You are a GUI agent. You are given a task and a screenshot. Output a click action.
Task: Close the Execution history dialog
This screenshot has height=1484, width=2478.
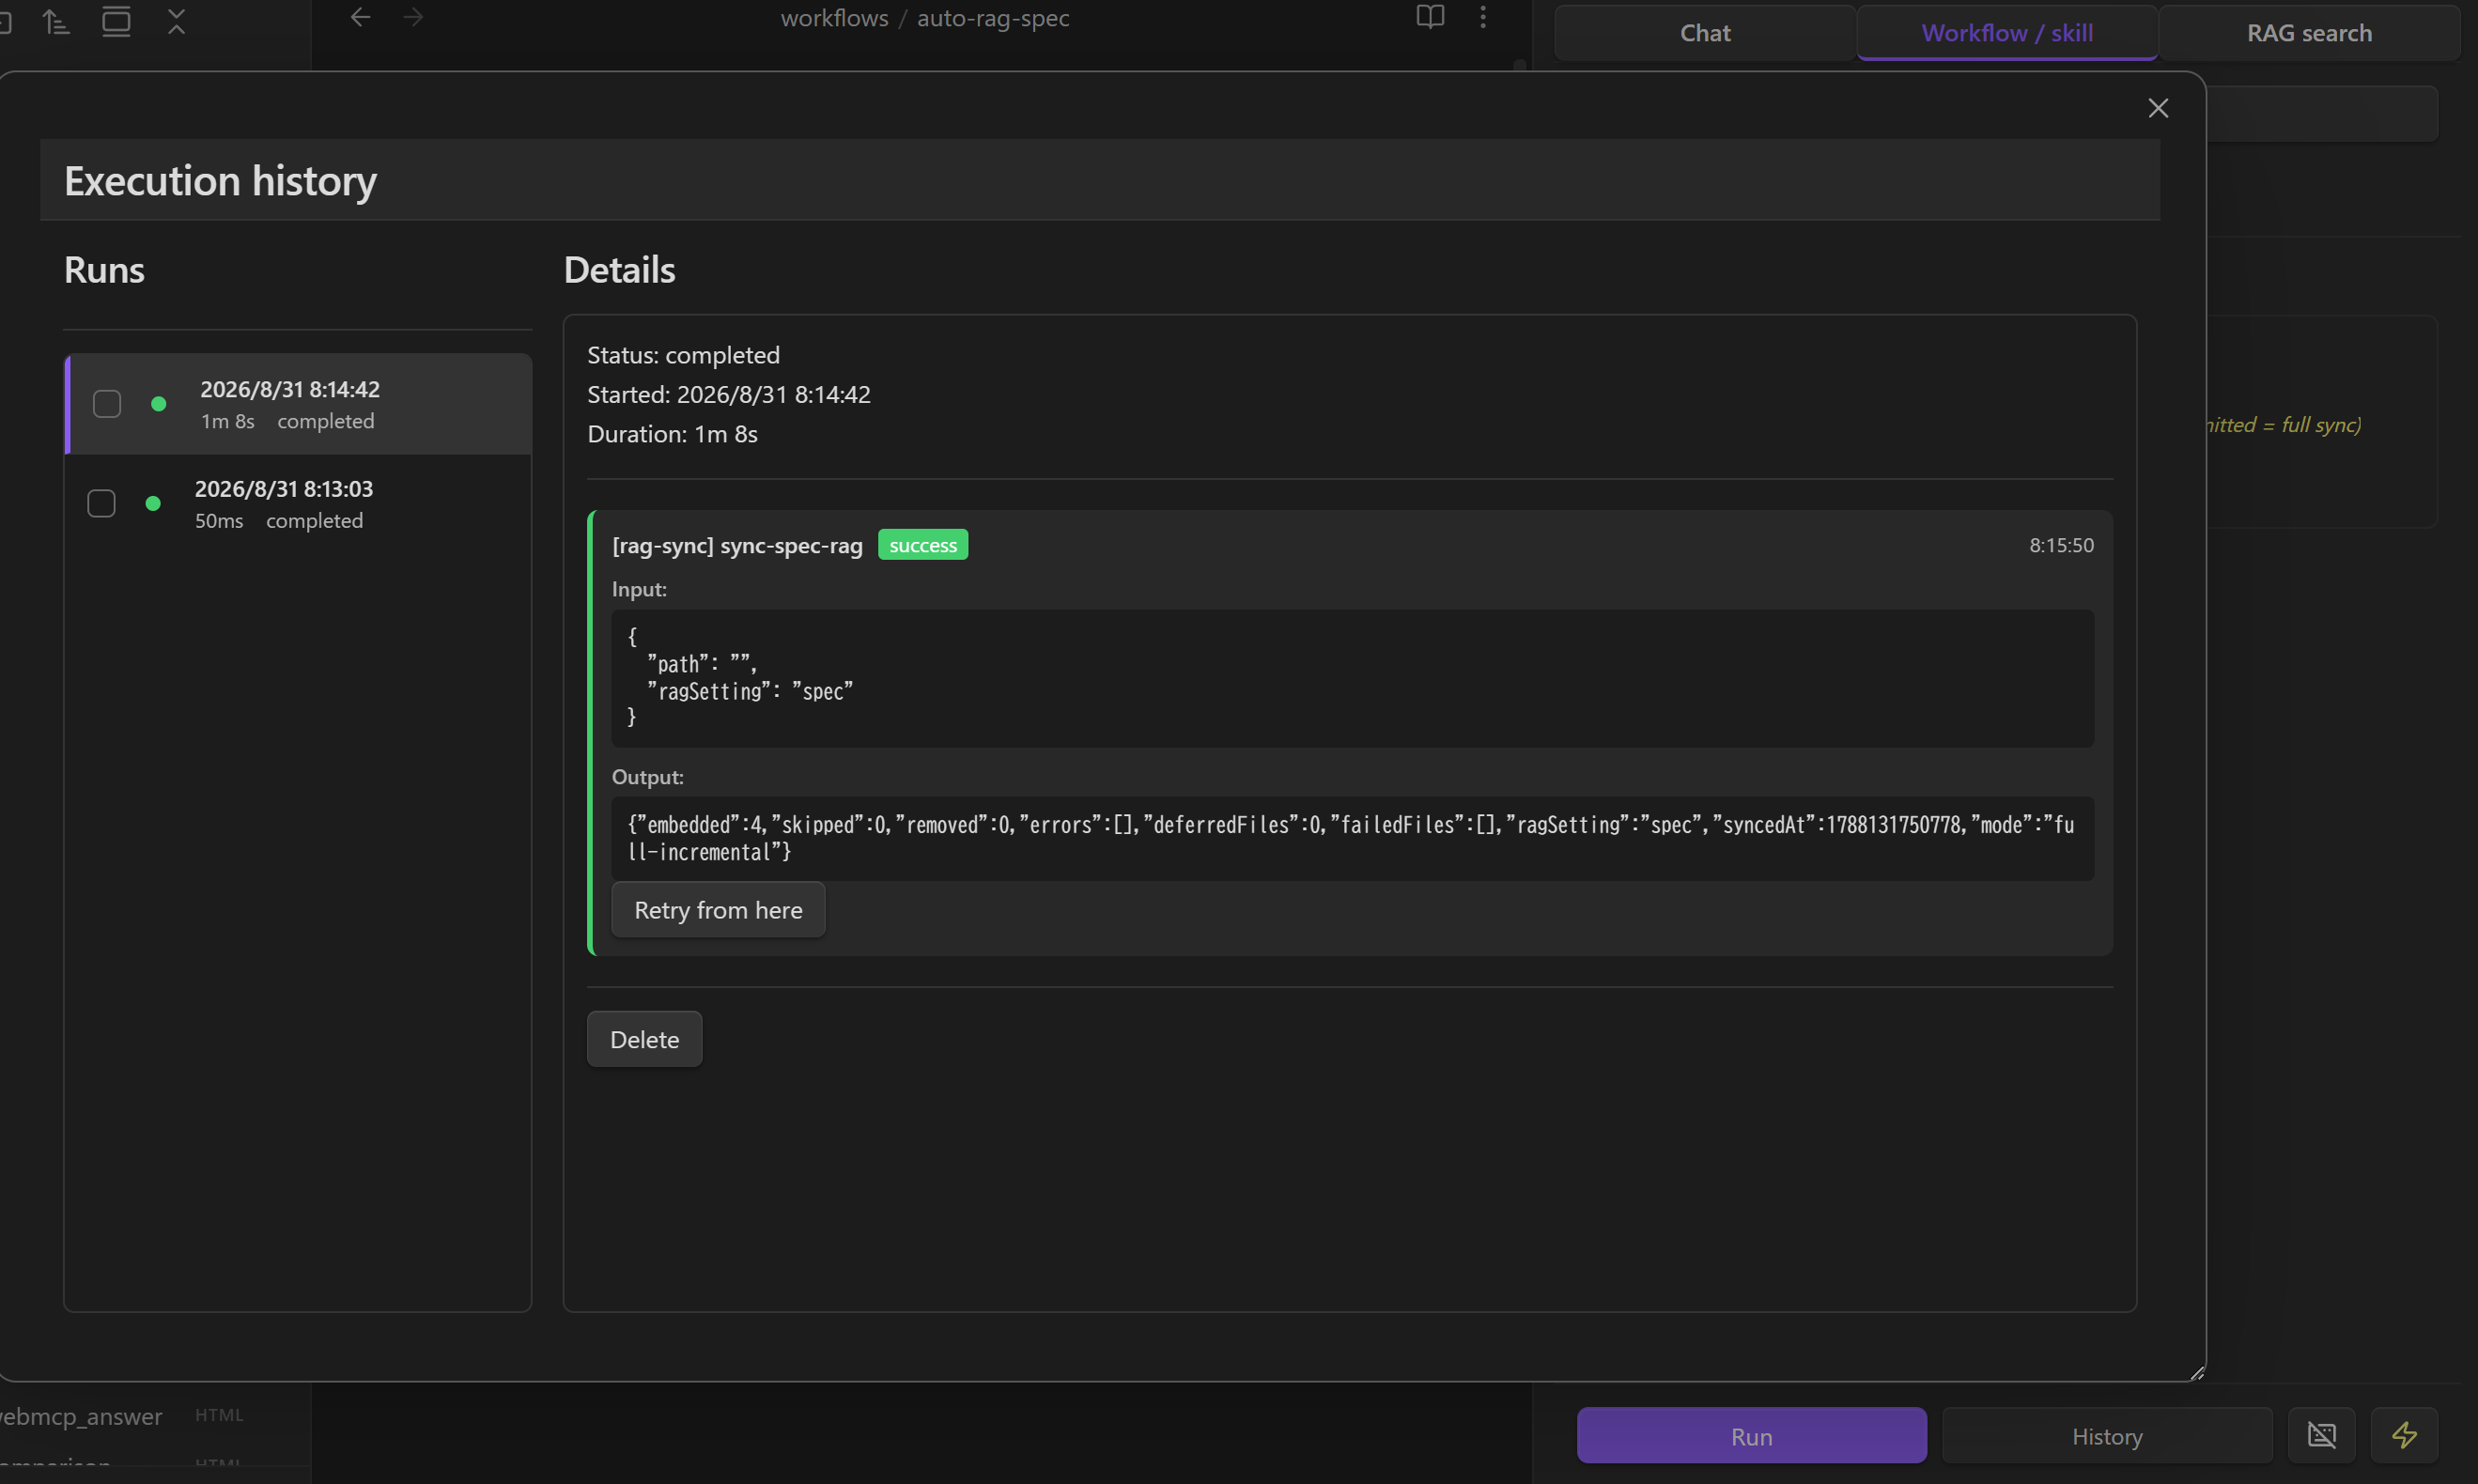coord(2157,108)
